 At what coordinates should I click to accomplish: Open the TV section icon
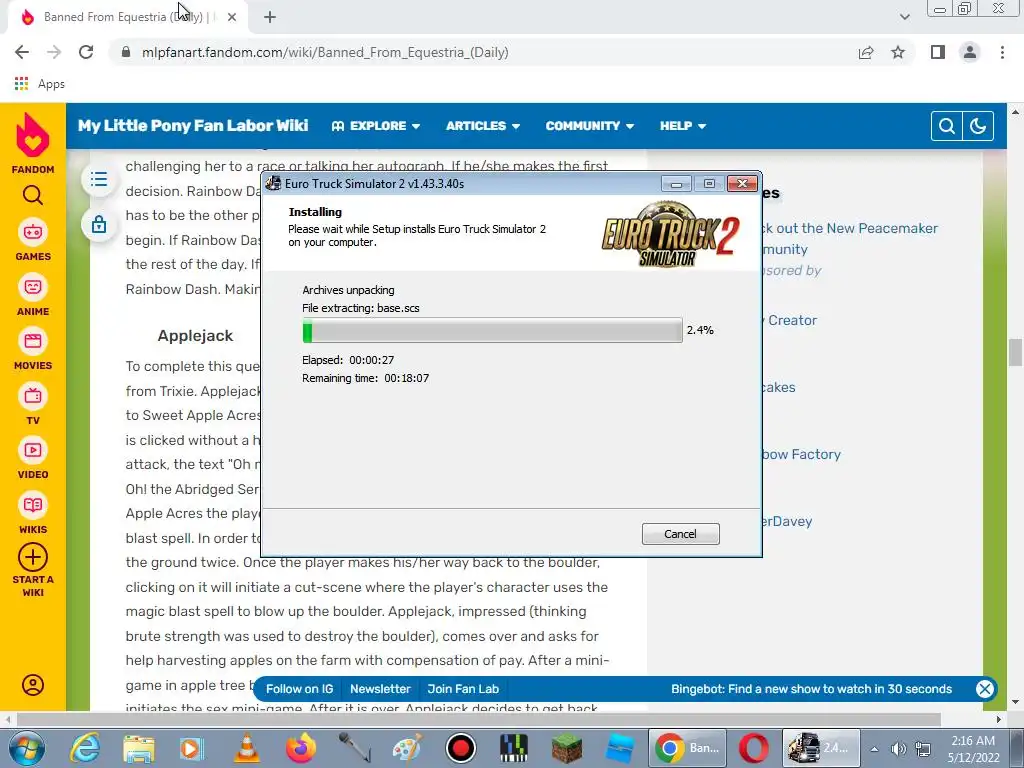[x=33, y=396]
